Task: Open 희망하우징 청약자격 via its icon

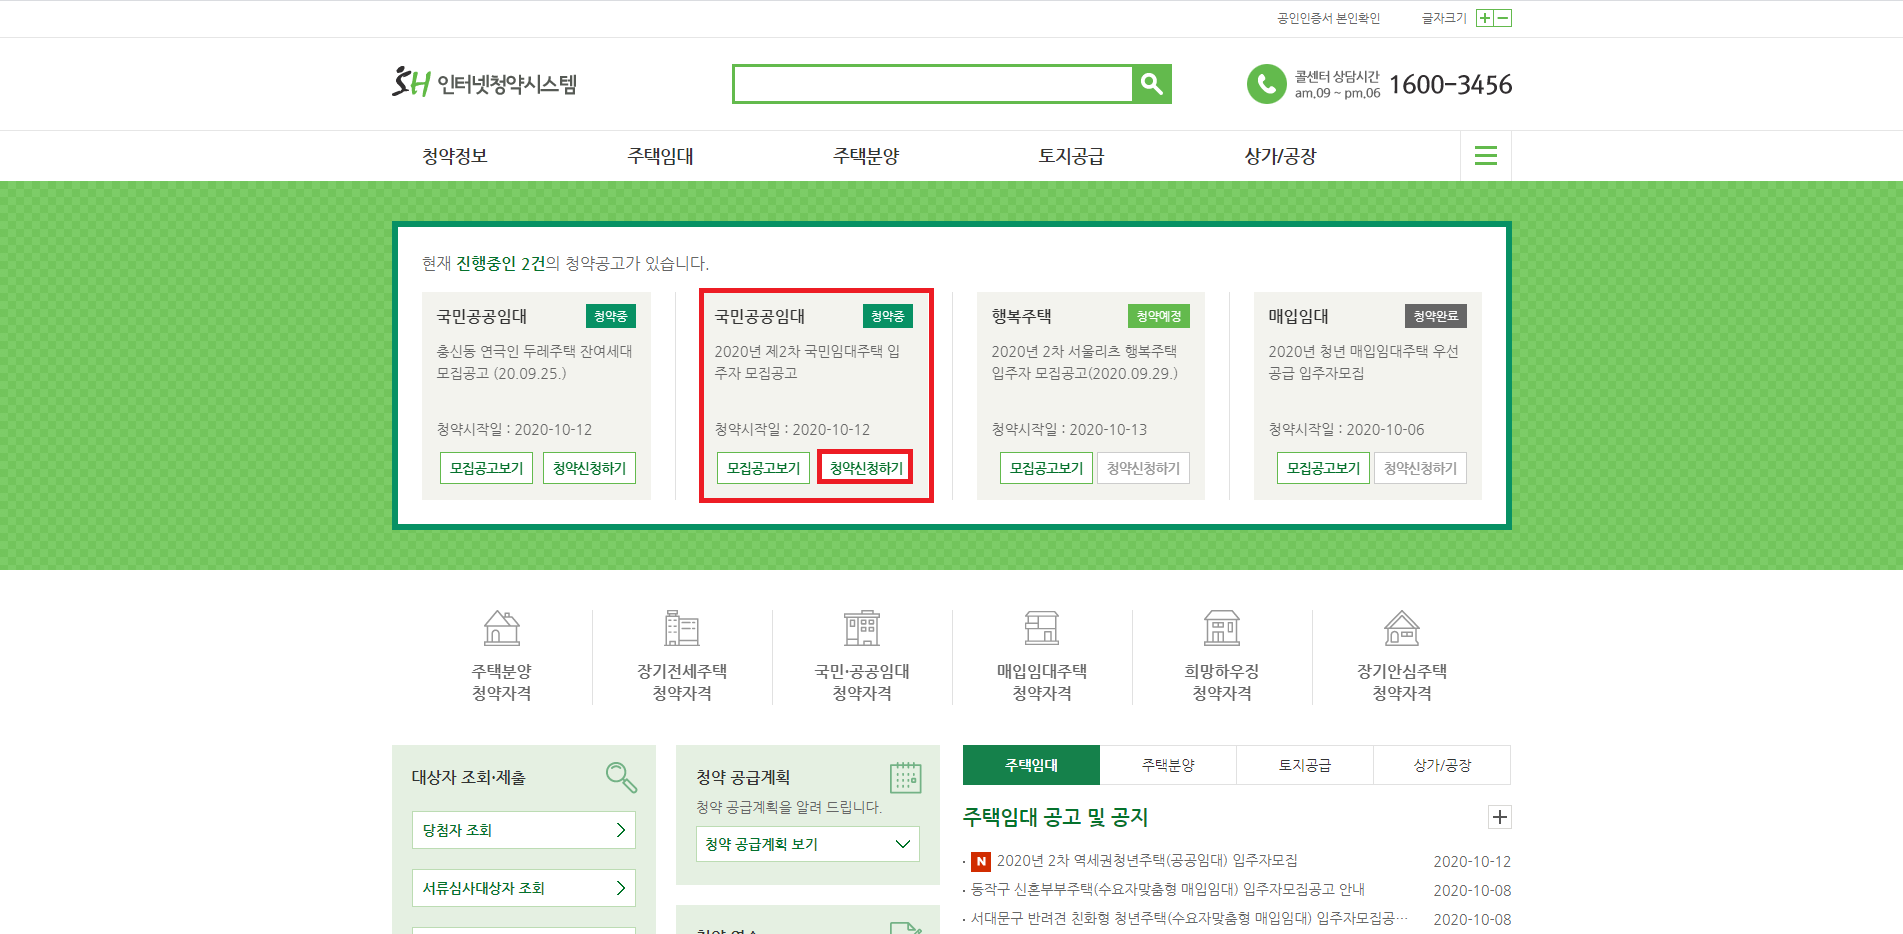Action: coord(1222,629)
